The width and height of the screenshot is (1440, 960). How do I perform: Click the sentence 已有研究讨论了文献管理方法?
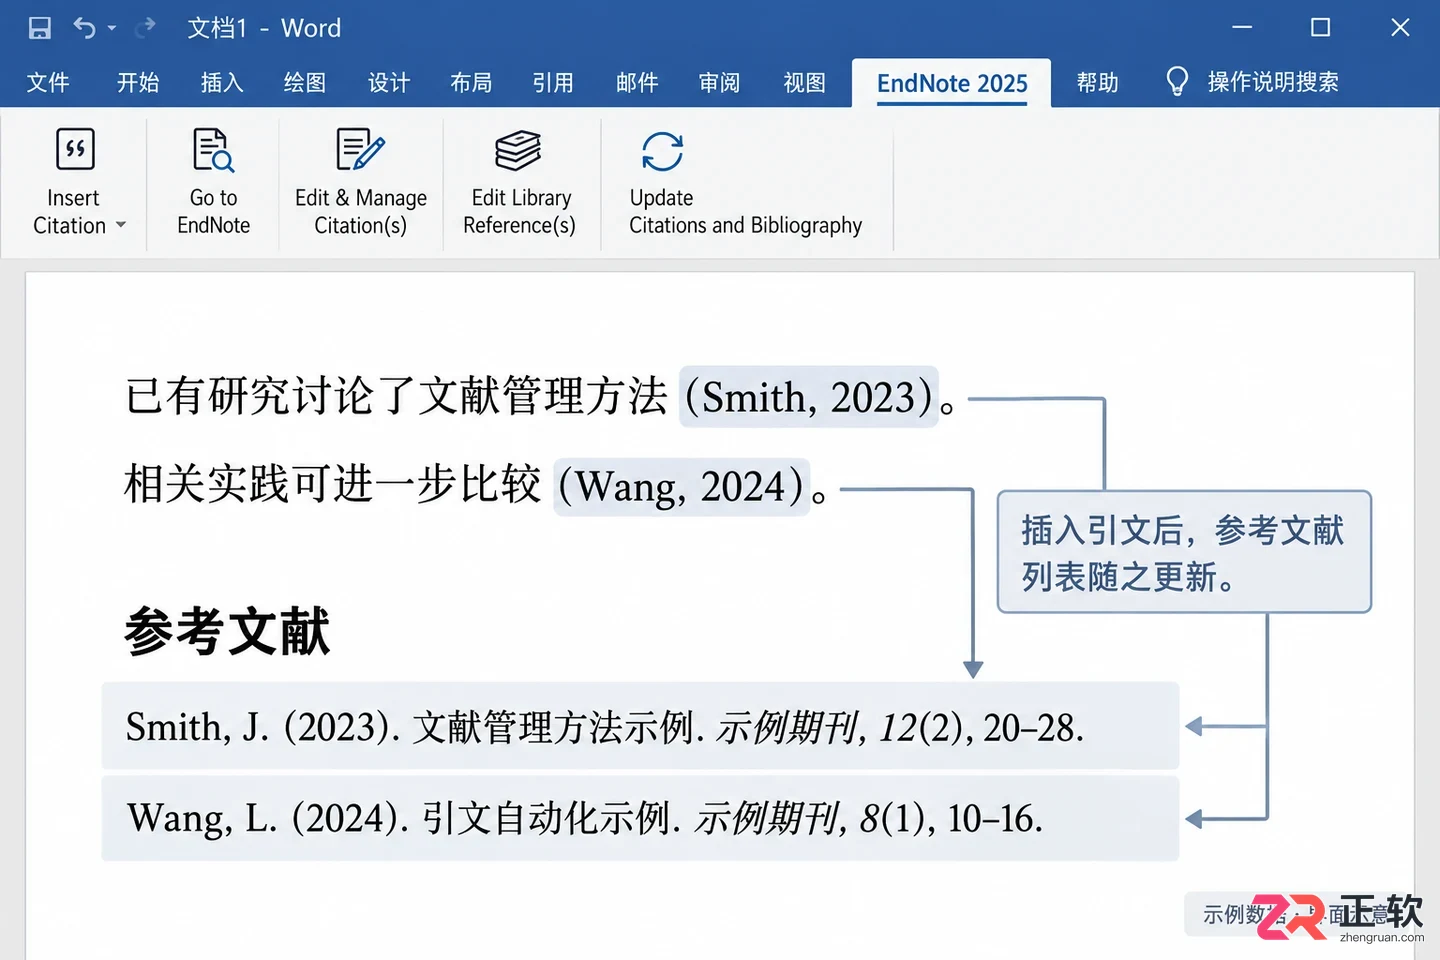[x=396, y=396]
